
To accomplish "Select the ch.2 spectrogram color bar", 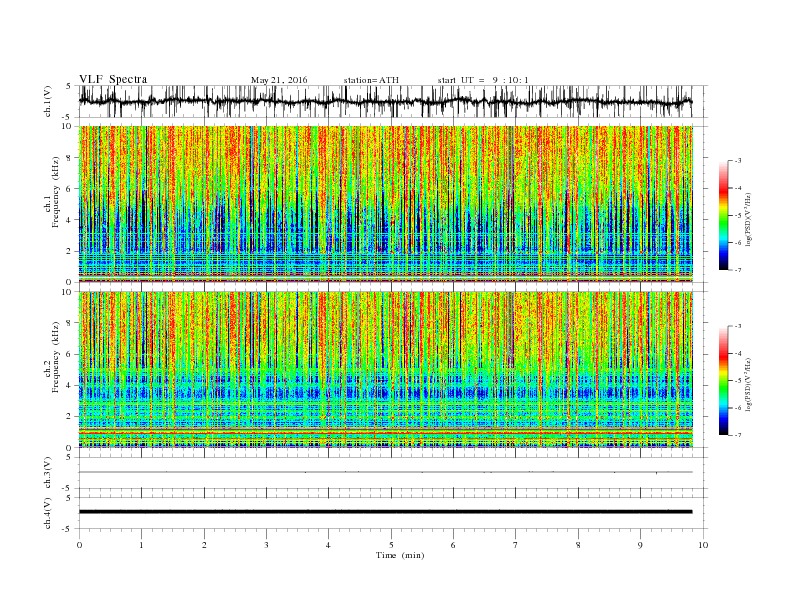I will [x=723, y=380].
